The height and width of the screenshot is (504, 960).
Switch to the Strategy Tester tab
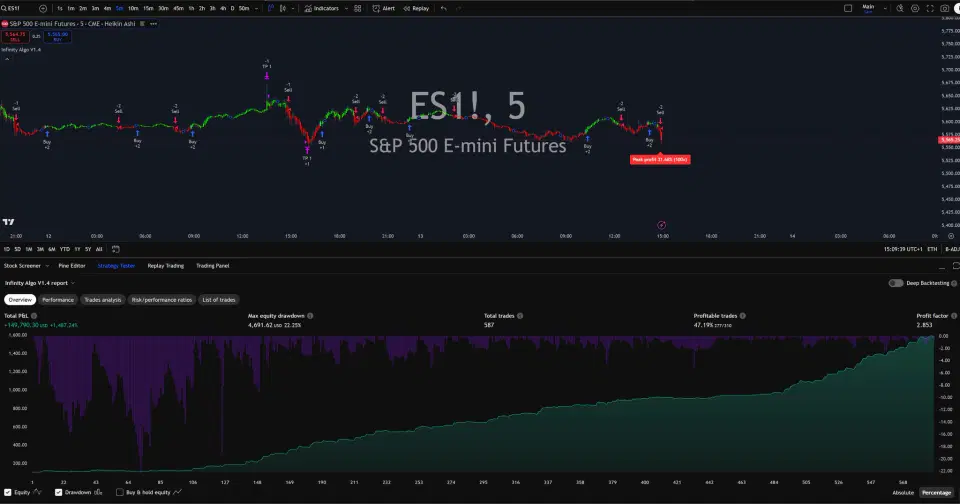(116, 266)
